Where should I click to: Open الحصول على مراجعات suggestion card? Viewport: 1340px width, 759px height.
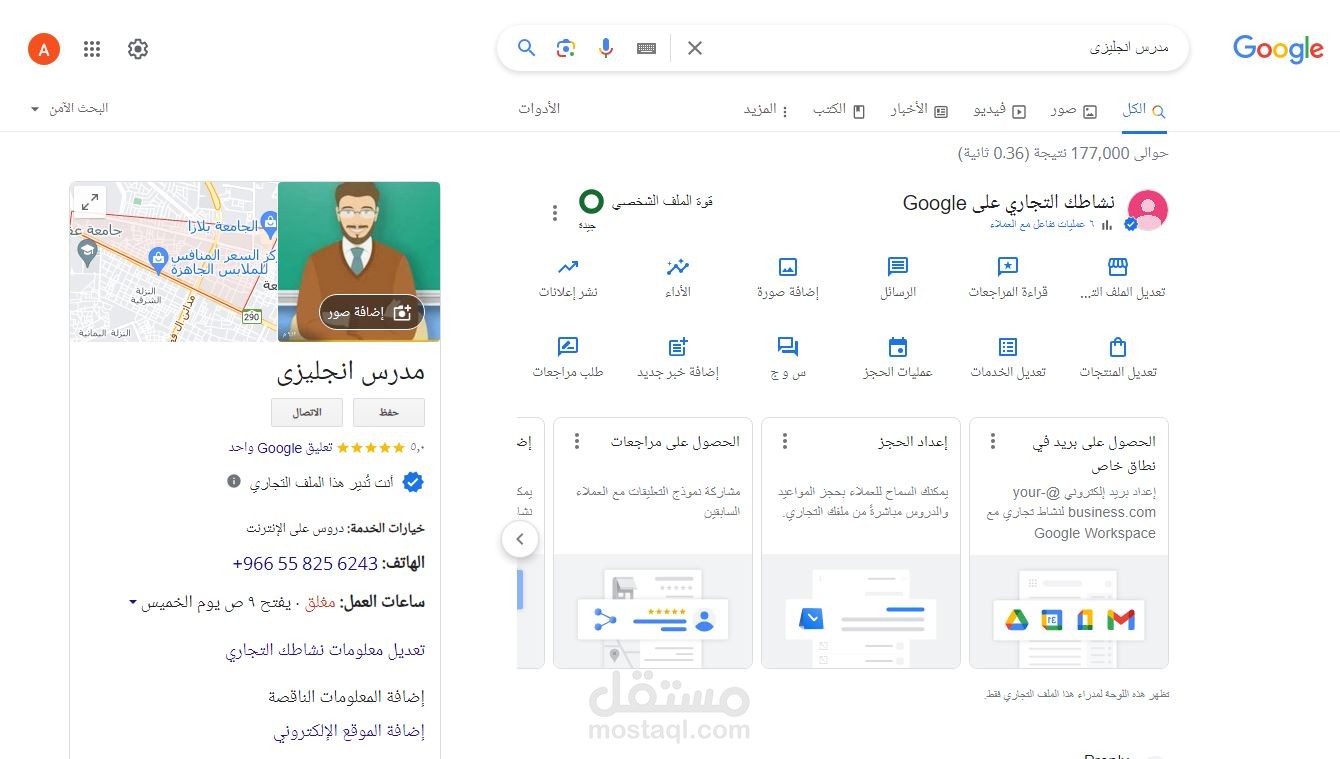coord(652,543)
